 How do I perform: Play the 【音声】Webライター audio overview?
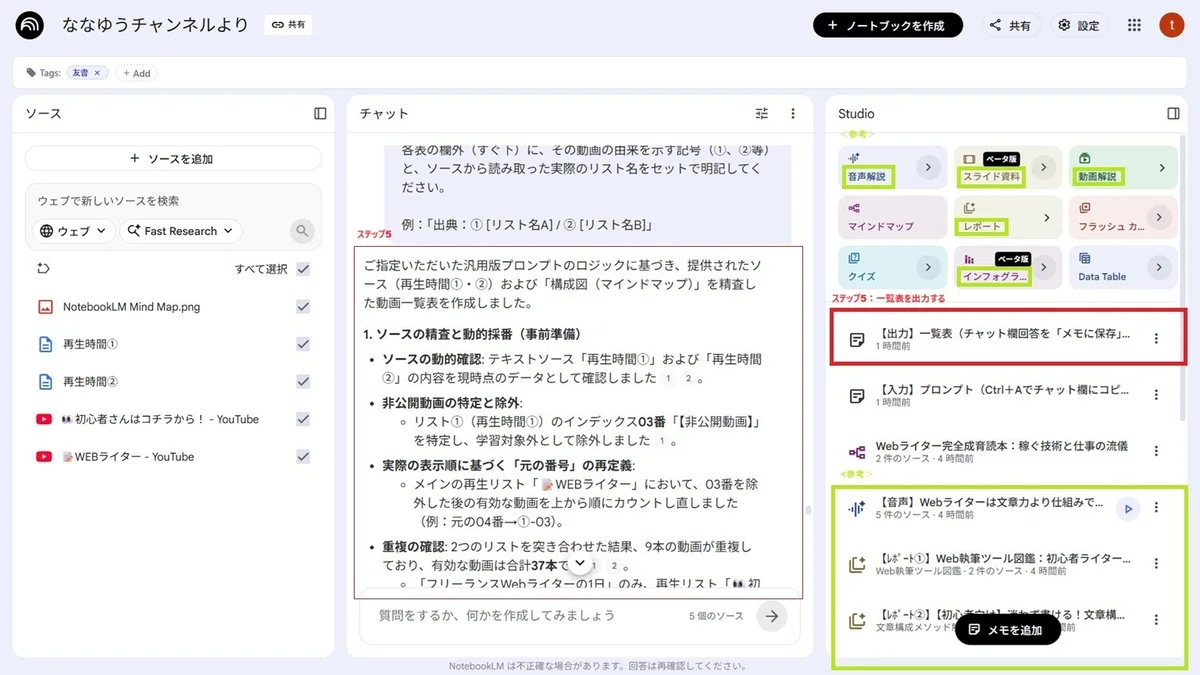point(1128,508)
